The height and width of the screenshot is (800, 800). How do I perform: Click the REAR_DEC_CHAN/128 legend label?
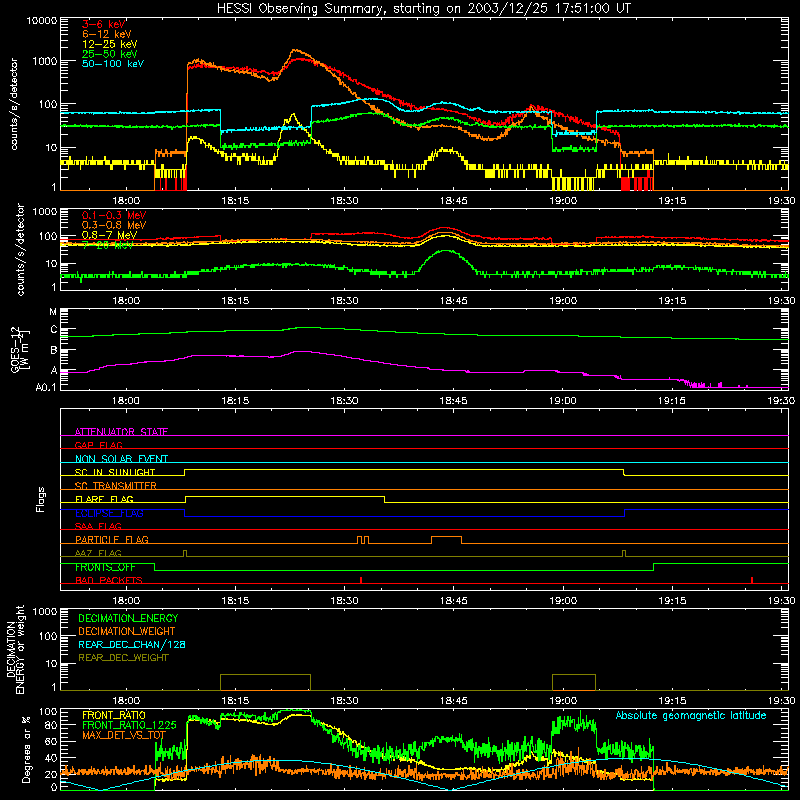point(132,644)
